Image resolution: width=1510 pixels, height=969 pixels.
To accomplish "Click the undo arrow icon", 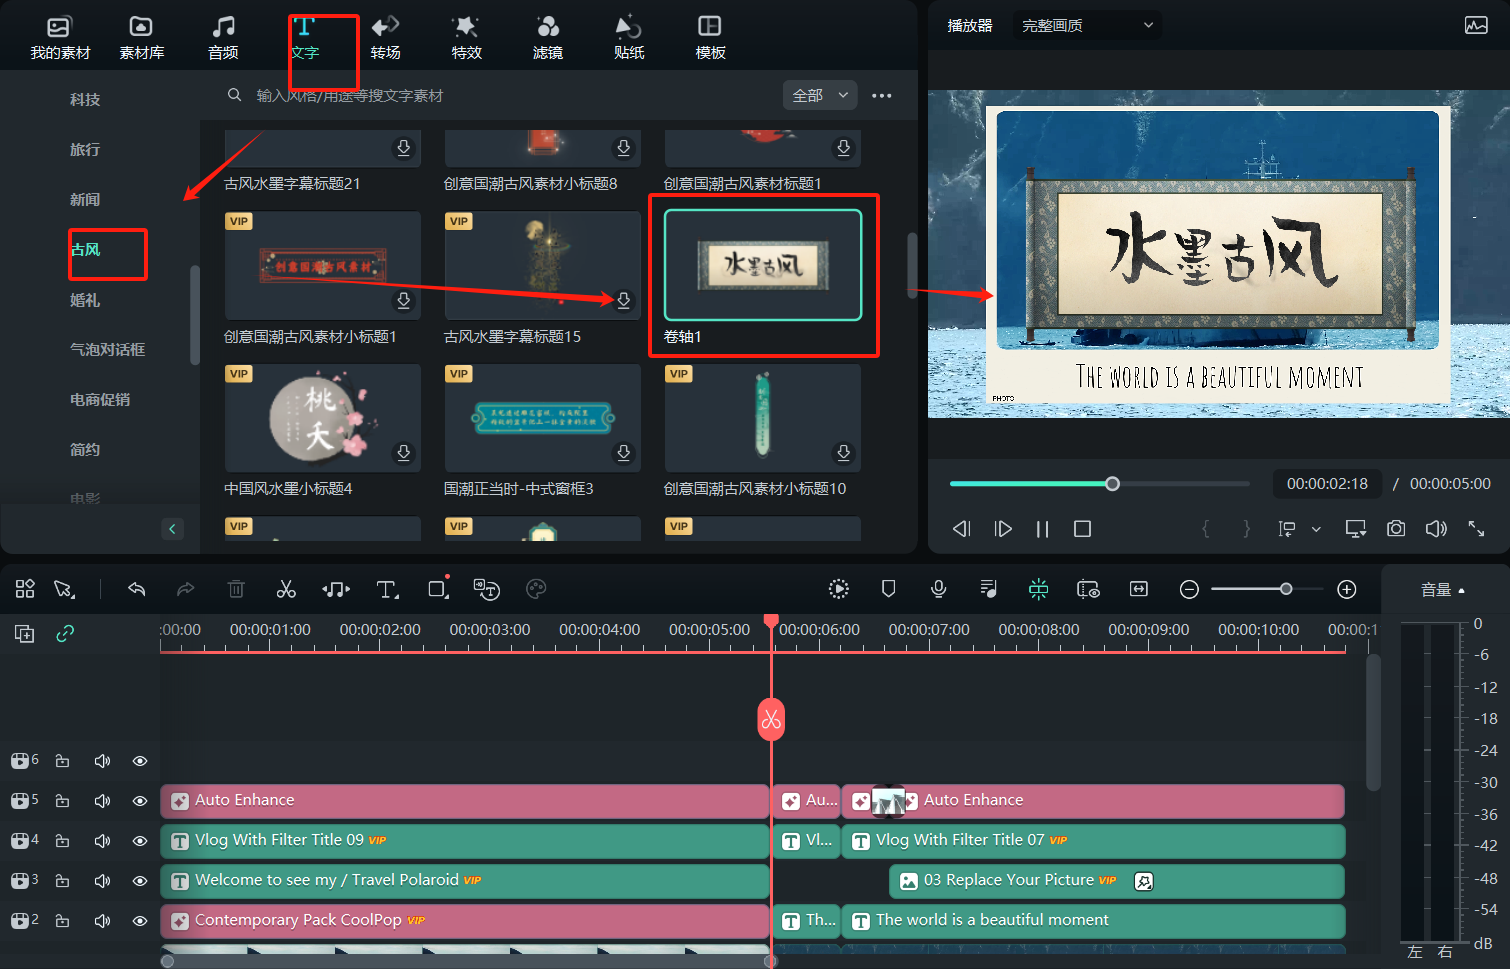I will coord(137,589).
